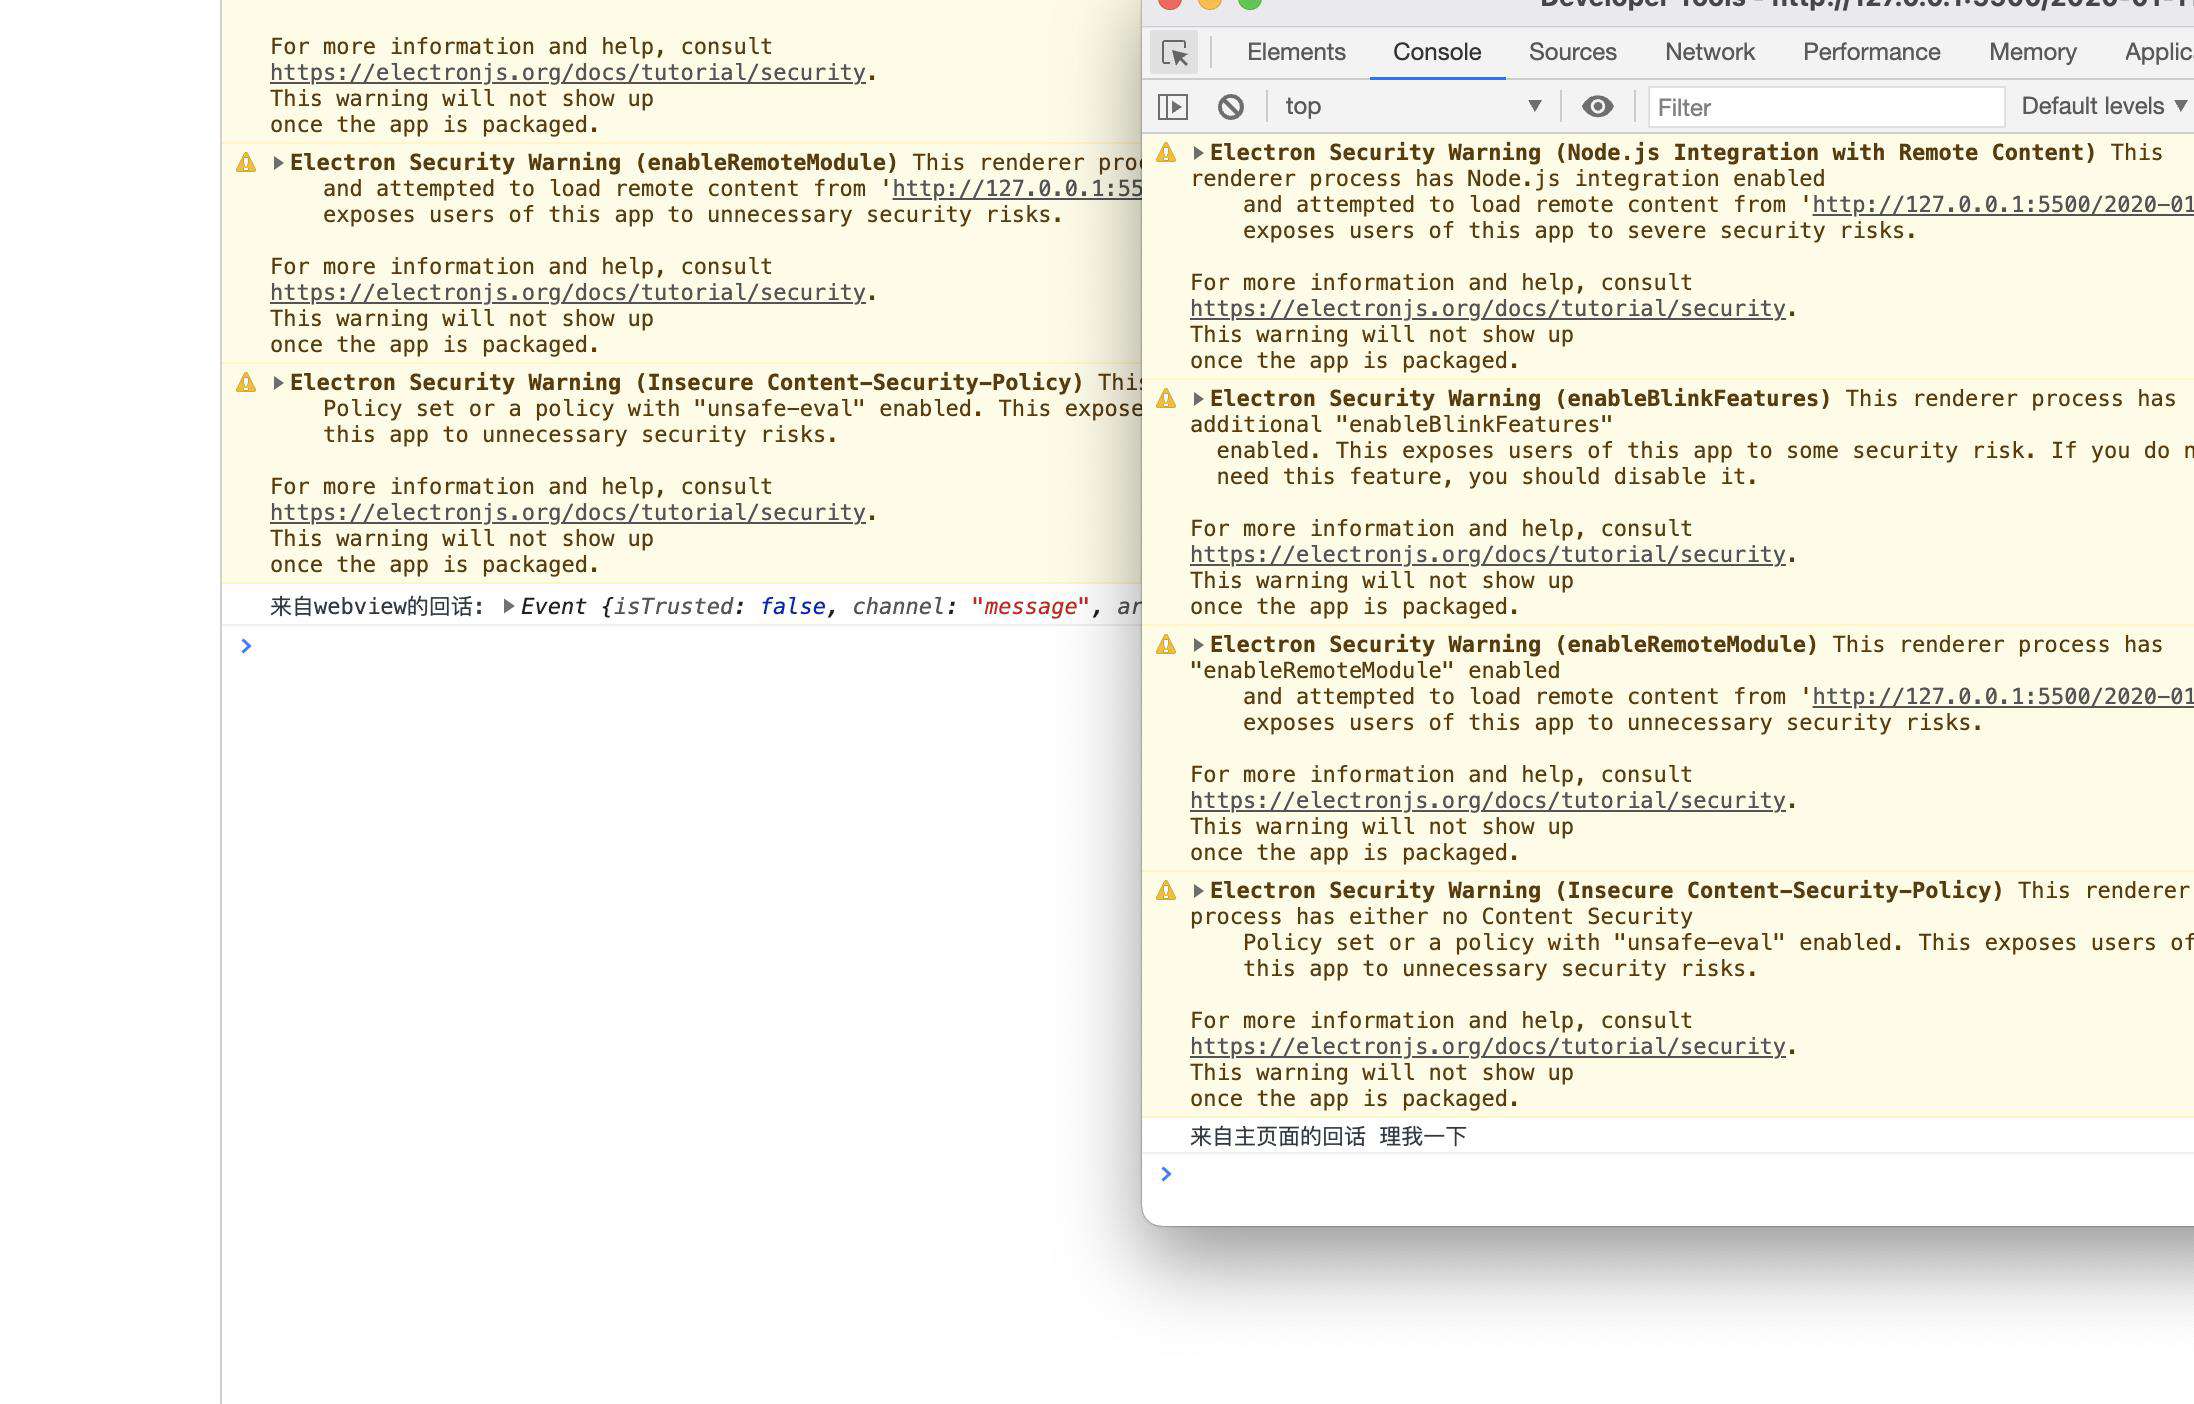Open the 'top' context dropdown

(1413, 106)
